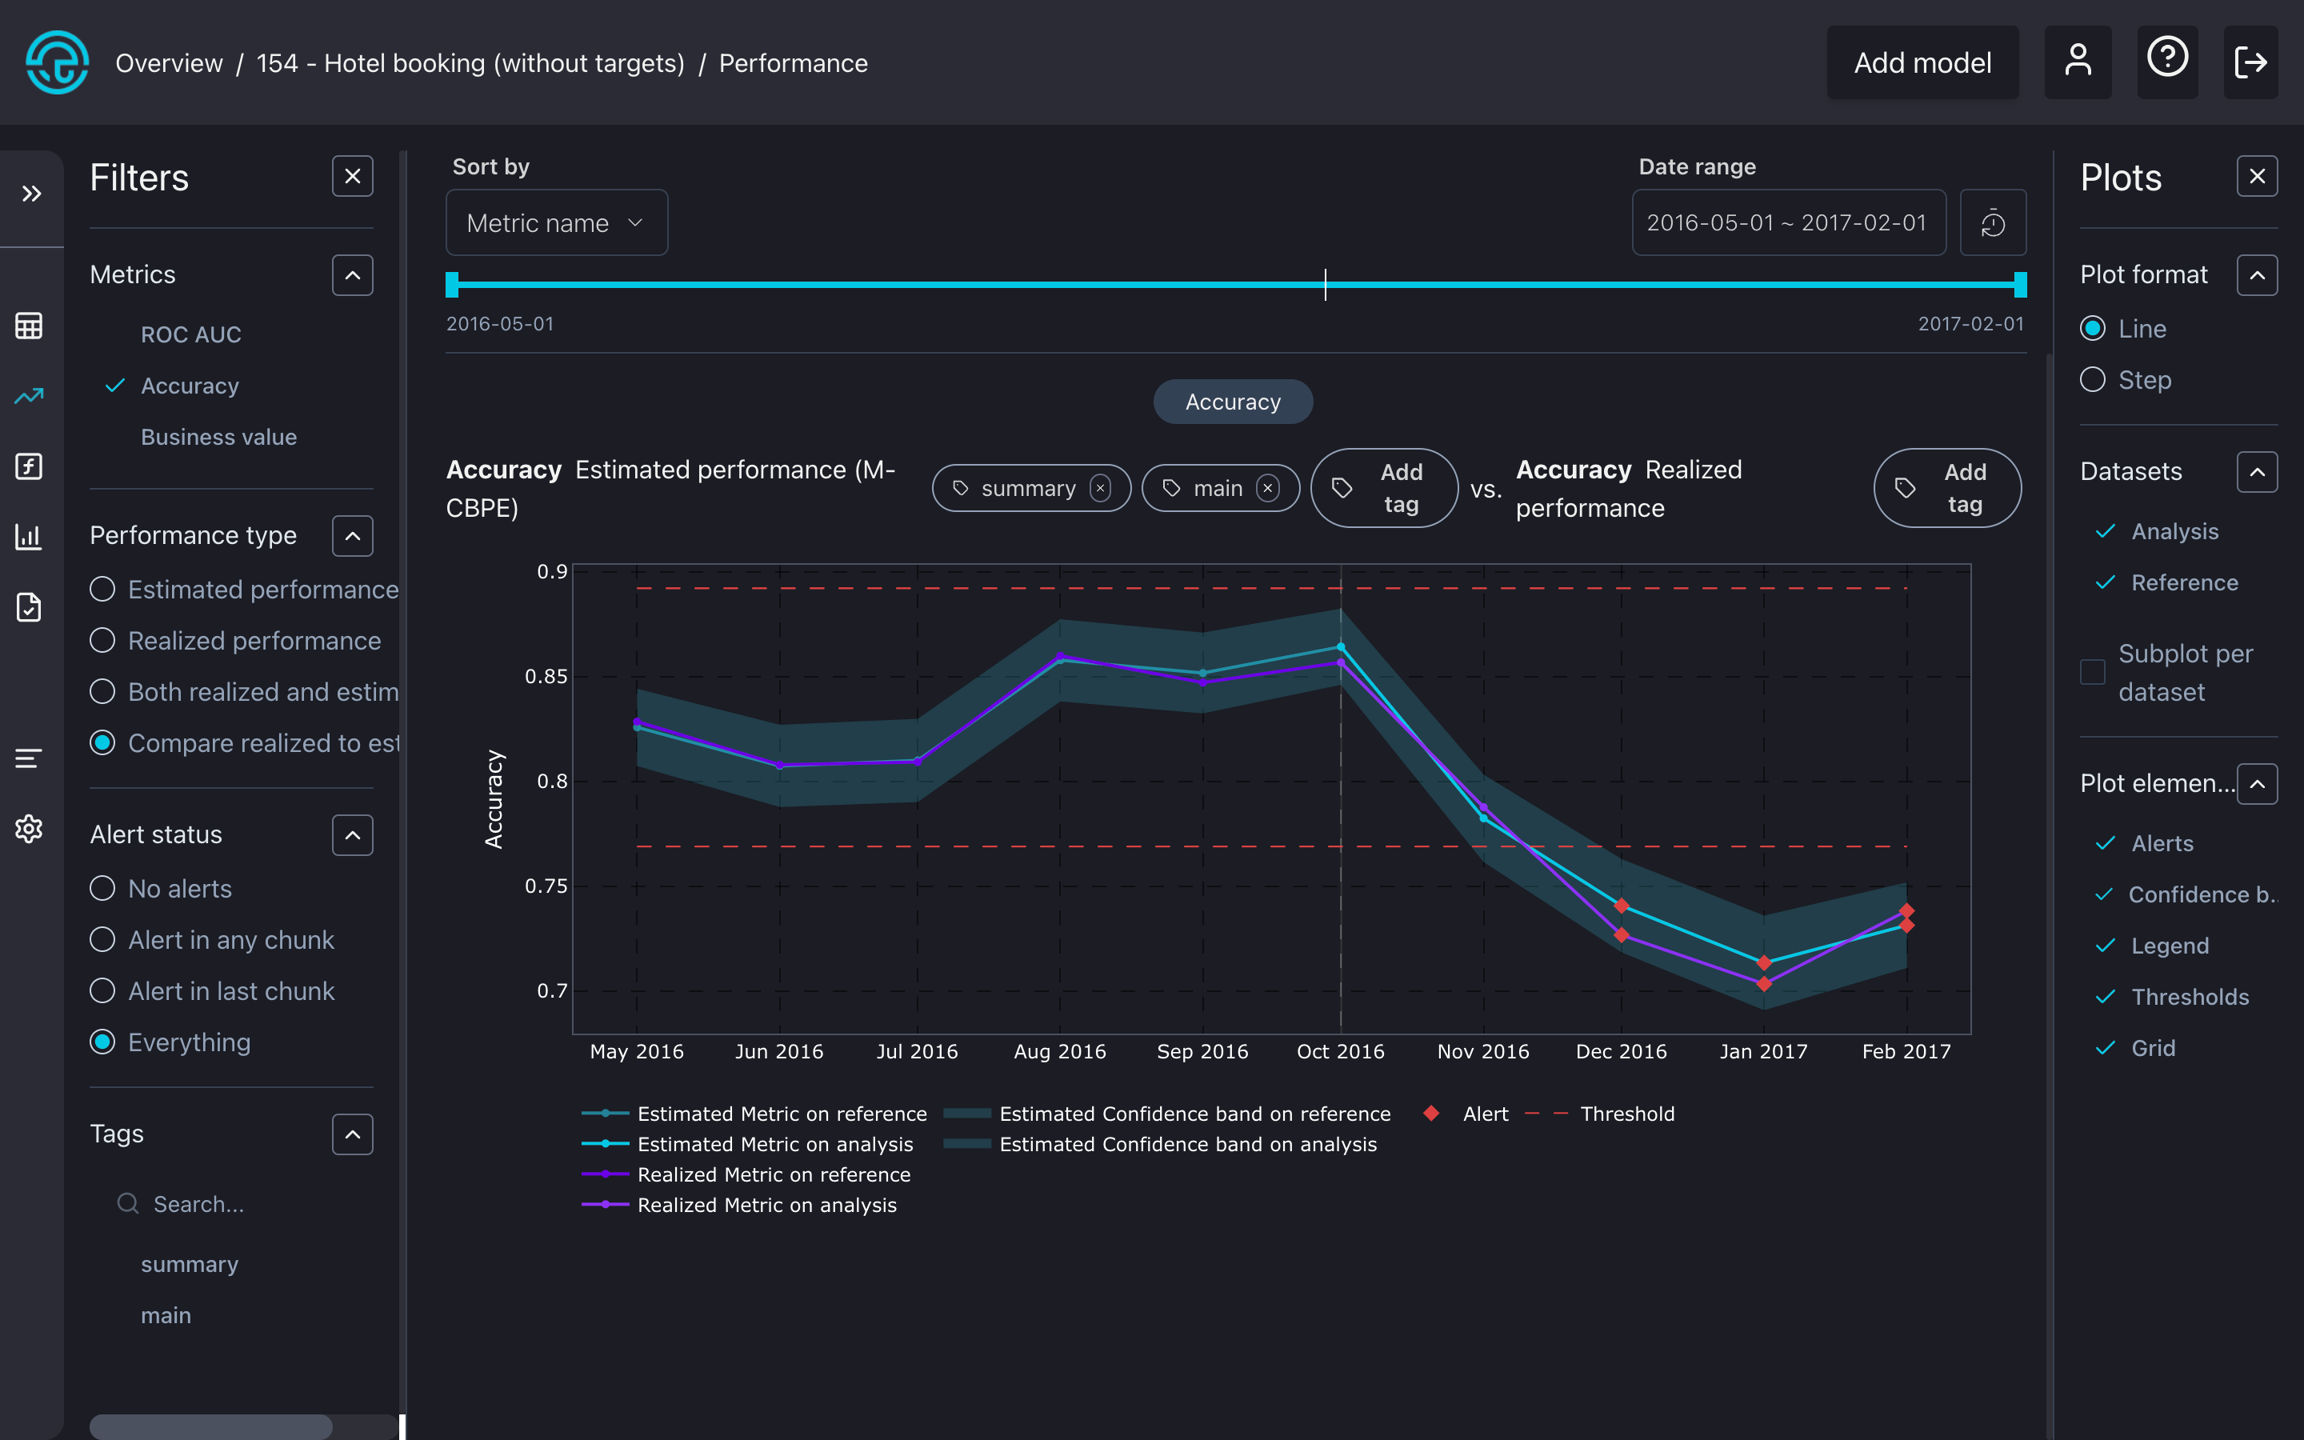The width and height of the screenshot is (2304, 1440).
Task: Open the Metric name sort dropdown
Action: coord(556,223)
